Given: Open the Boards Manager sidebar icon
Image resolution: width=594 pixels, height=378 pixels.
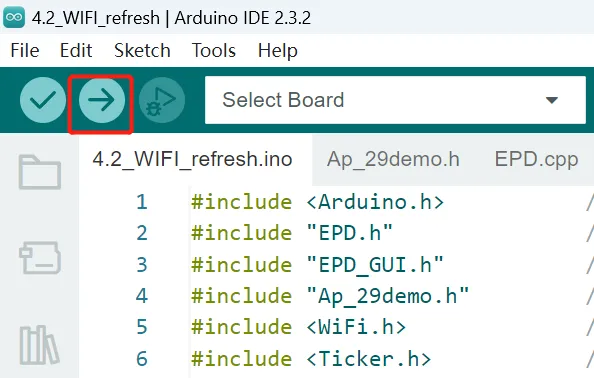Looking at the screenshot, I should (x=40, y=258).
